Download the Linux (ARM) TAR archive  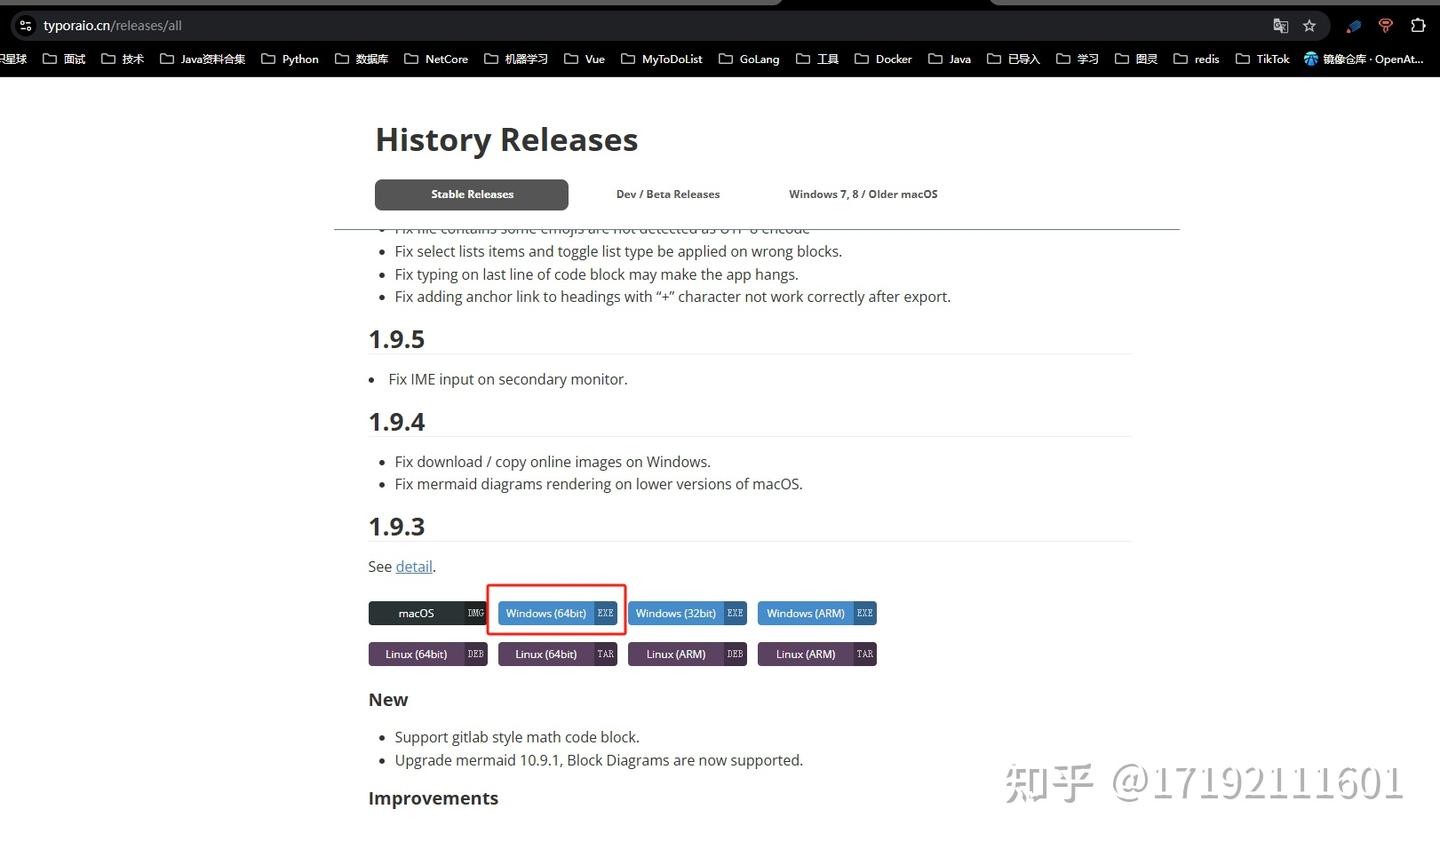[817, 654]
